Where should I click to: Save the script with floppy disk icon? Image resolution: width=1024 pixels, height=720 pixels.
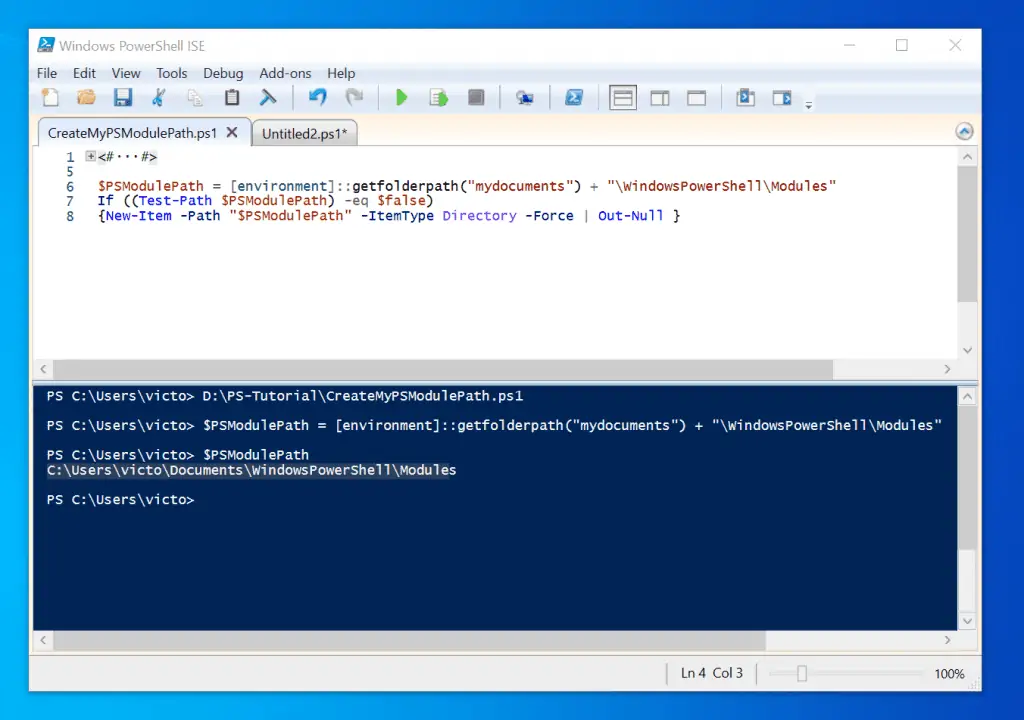tap(123, 98)
